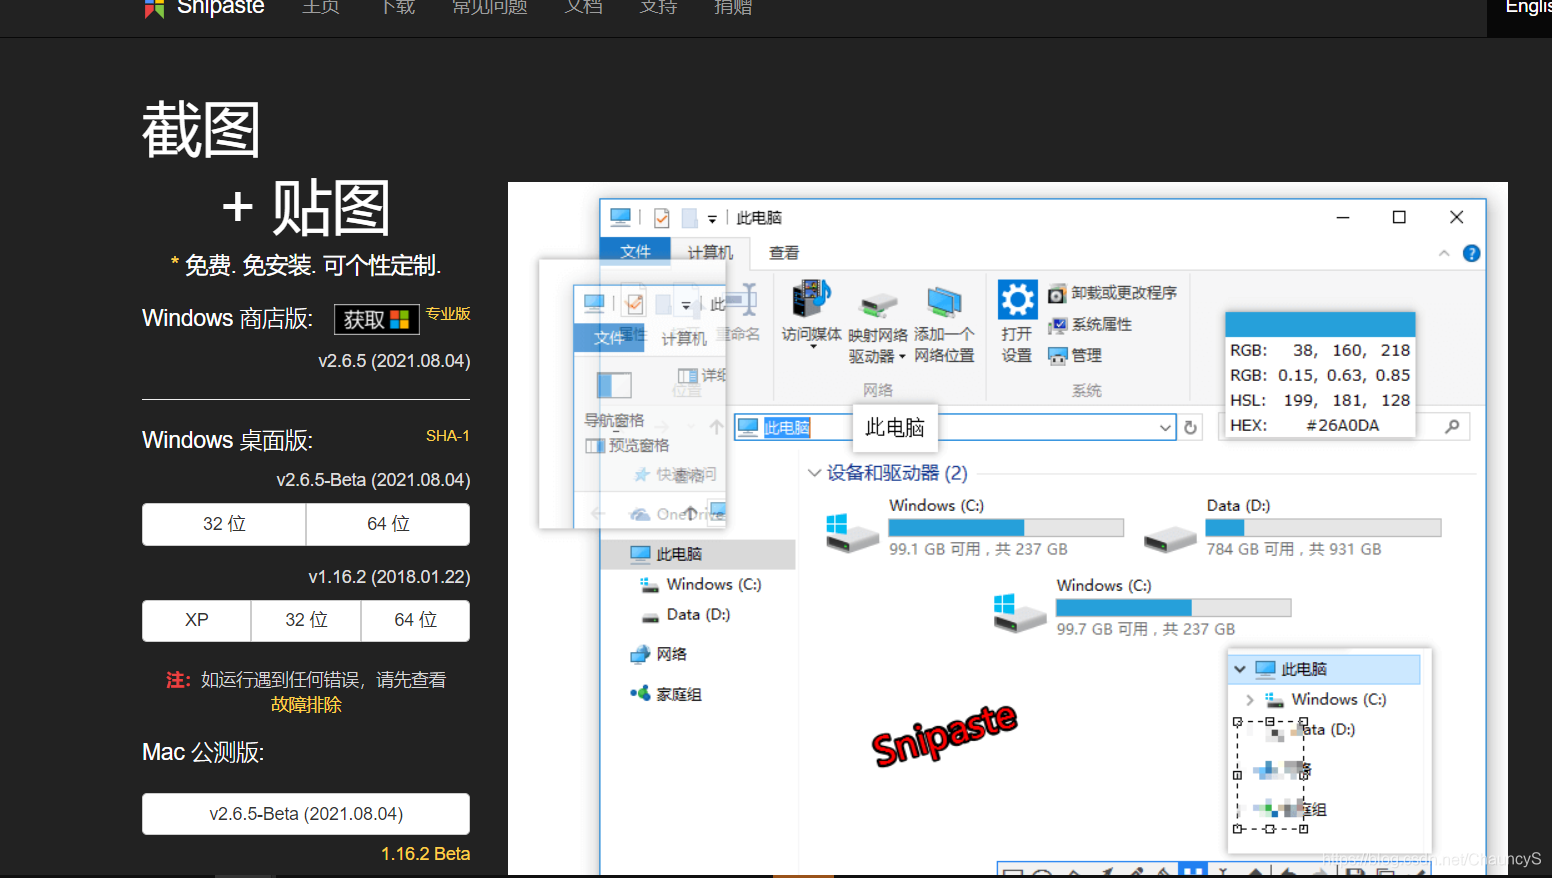Click the 此电脑 tooltip label
The height and width of the screenshot is (878, 1552).
coord(894,428)
